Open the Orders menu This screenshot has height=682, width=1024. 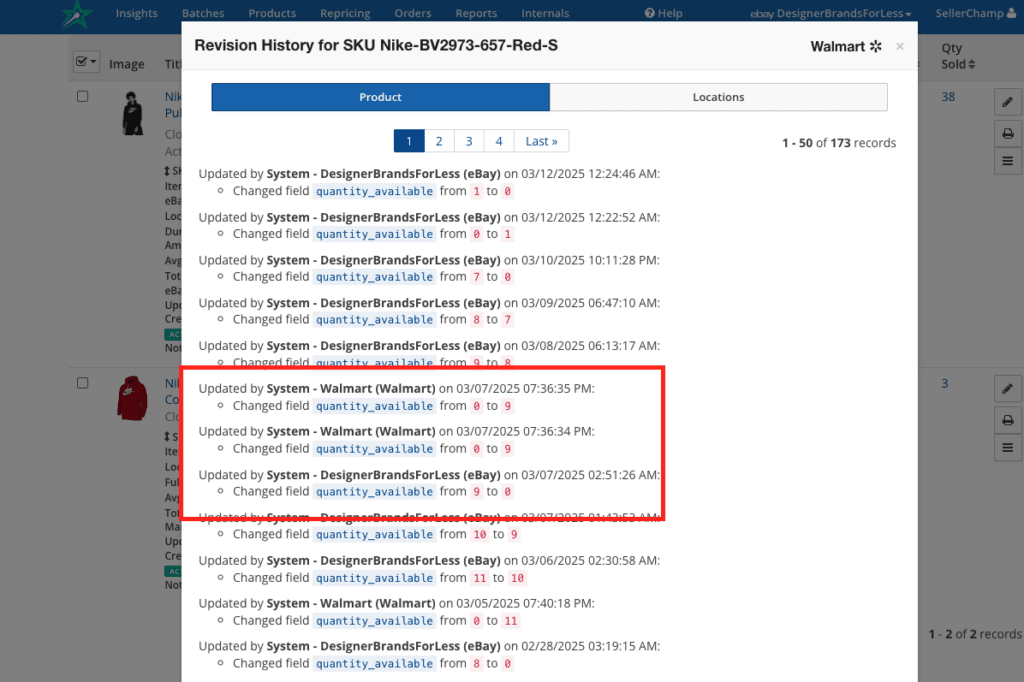pos(413,13)
